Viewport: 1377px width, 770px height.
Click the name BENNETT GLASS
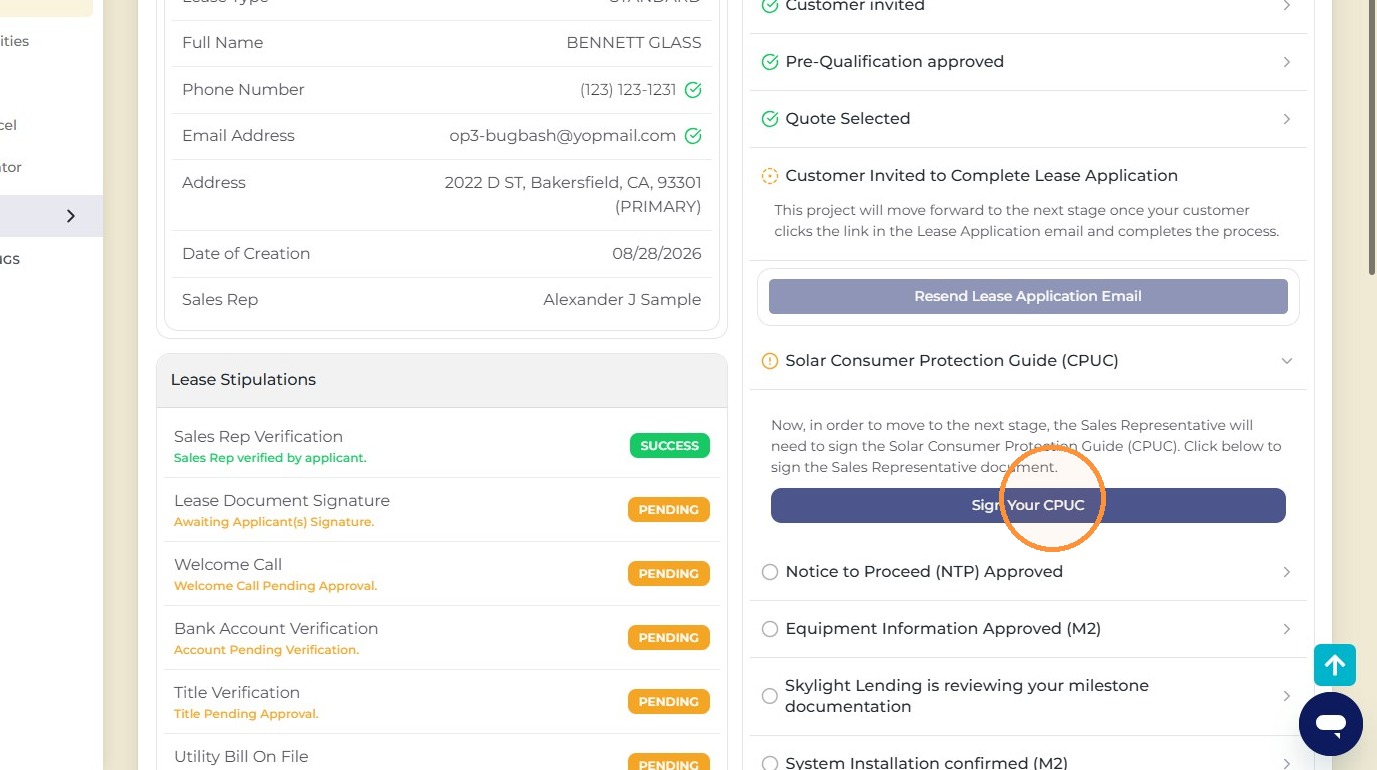point(634,43)
